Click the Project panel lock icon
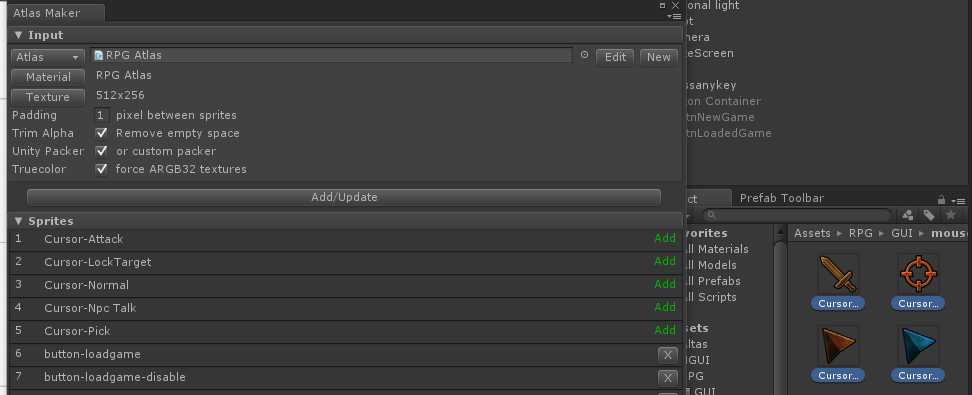The width and height of the screenshot is (972, 395). 942,200
